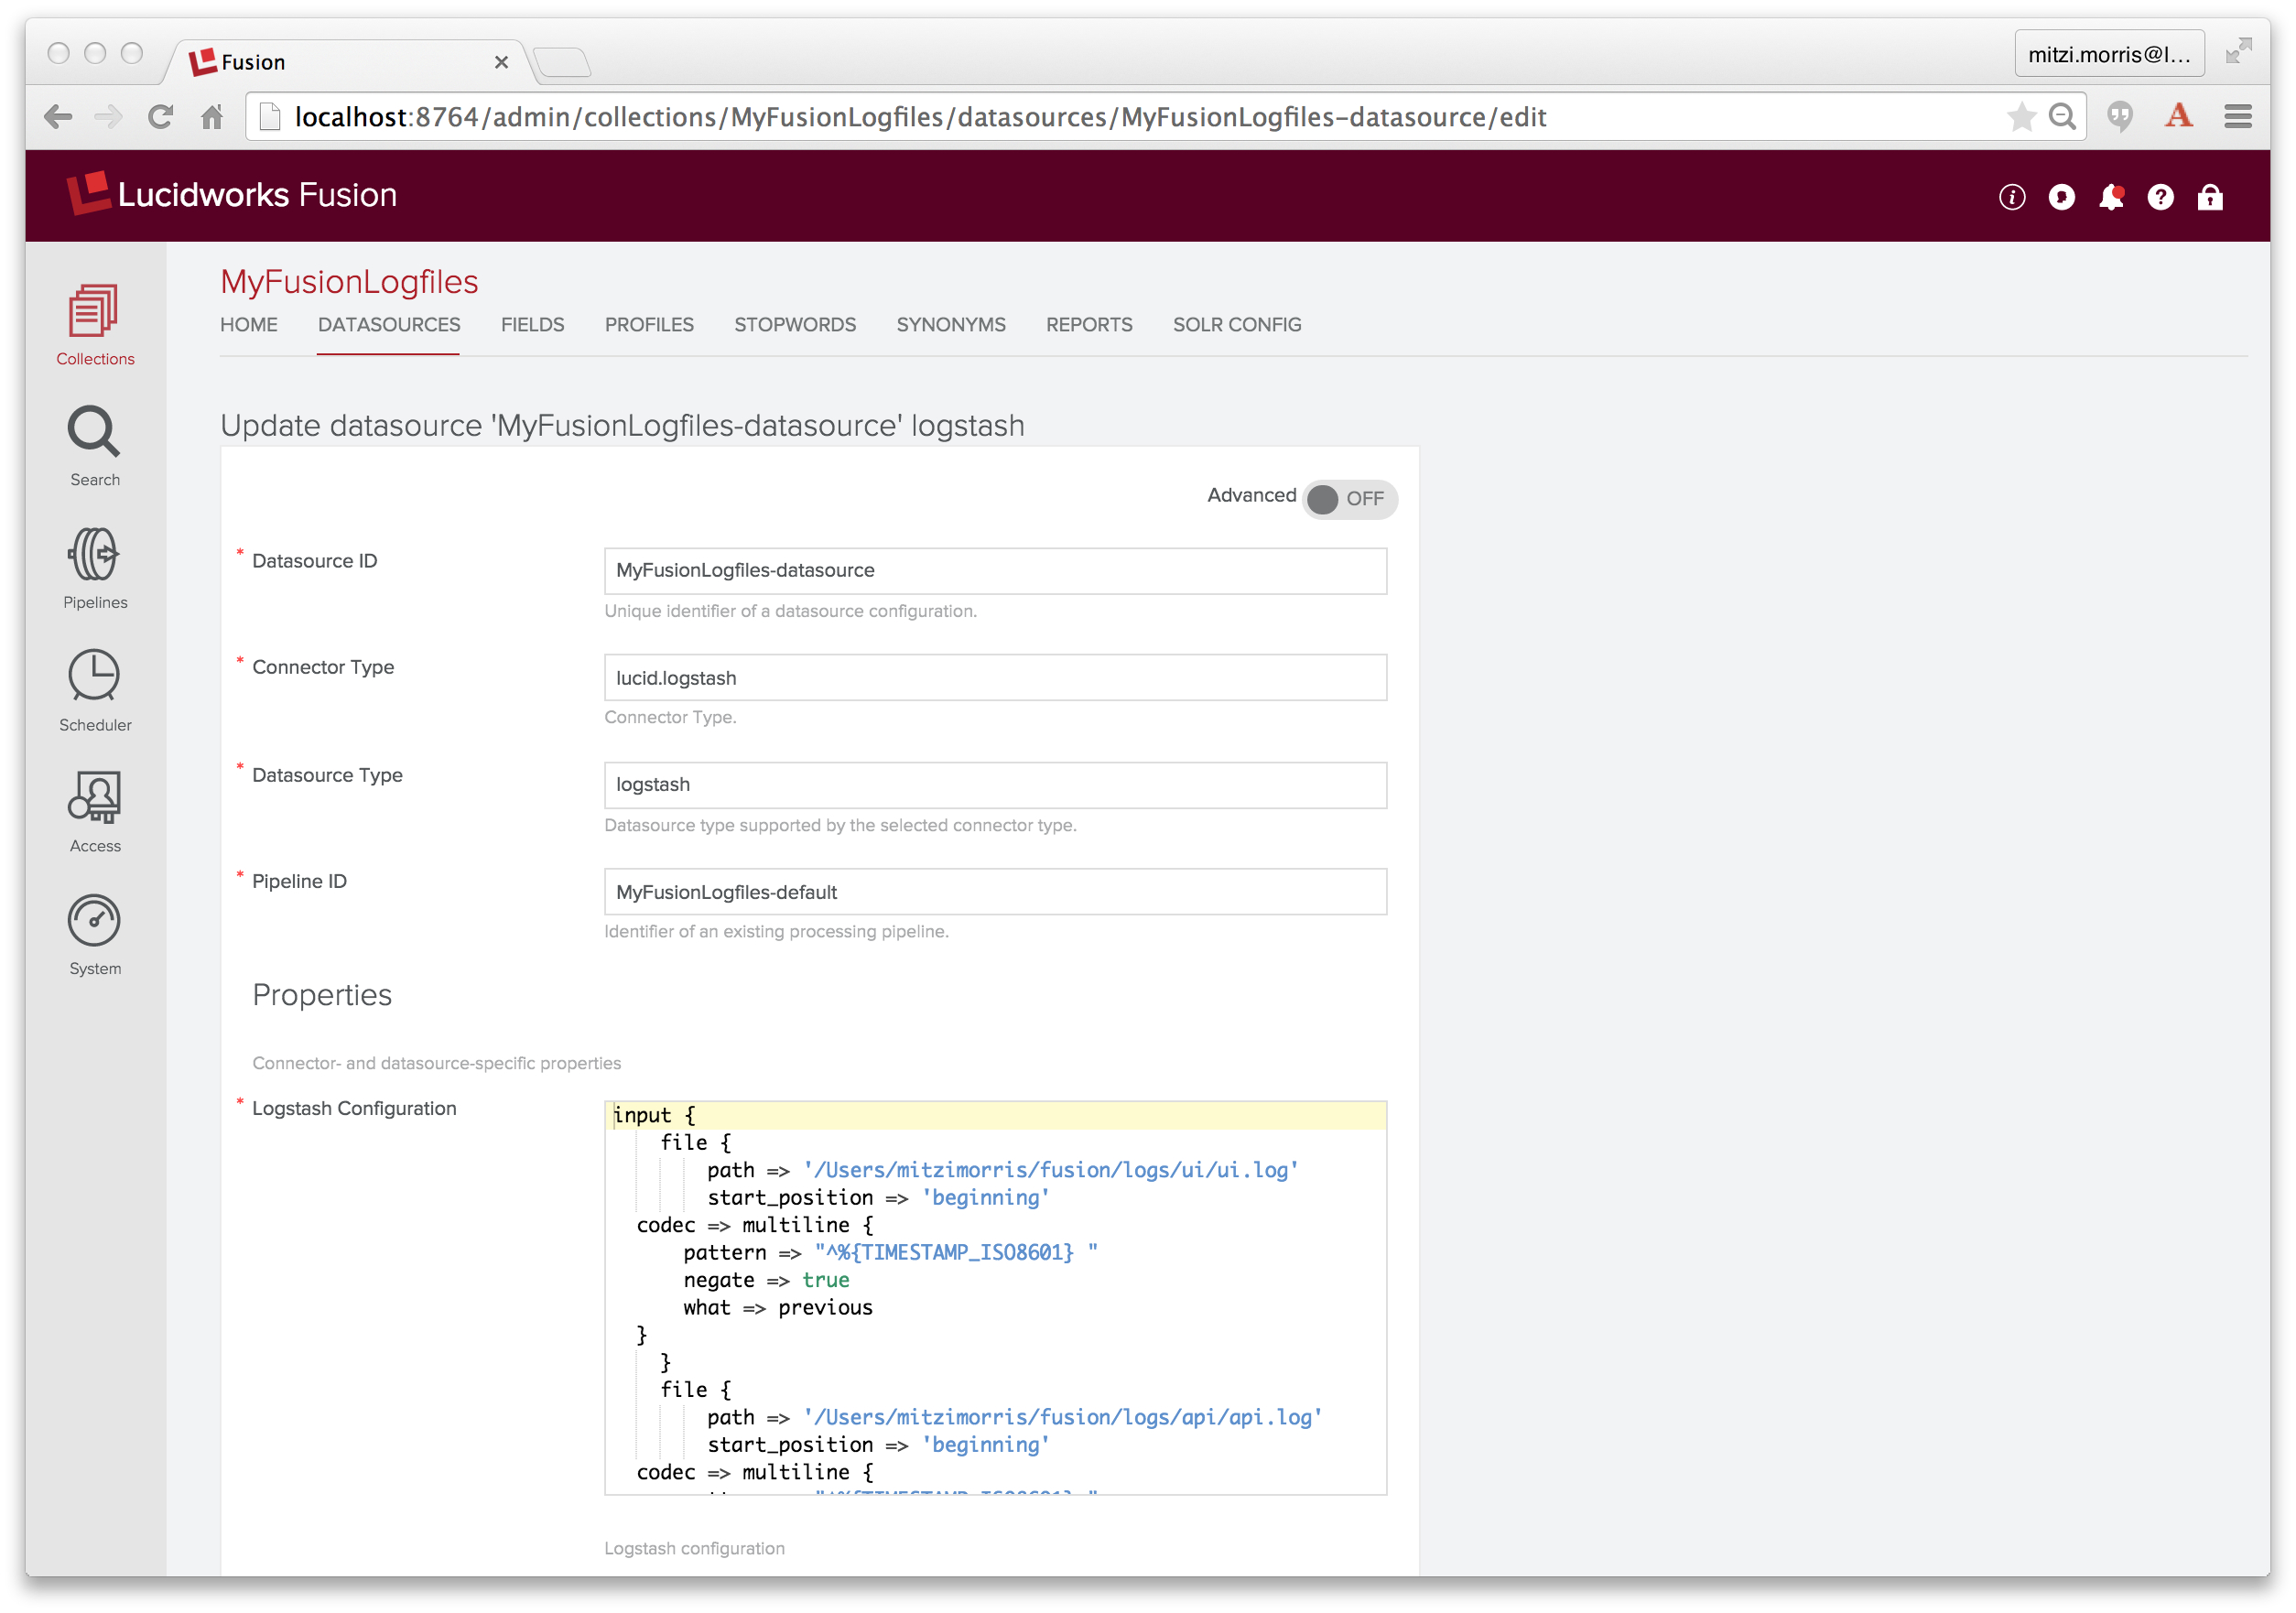
Task: Click the Lucidworks Fusion logo
Action: [232, 194]
